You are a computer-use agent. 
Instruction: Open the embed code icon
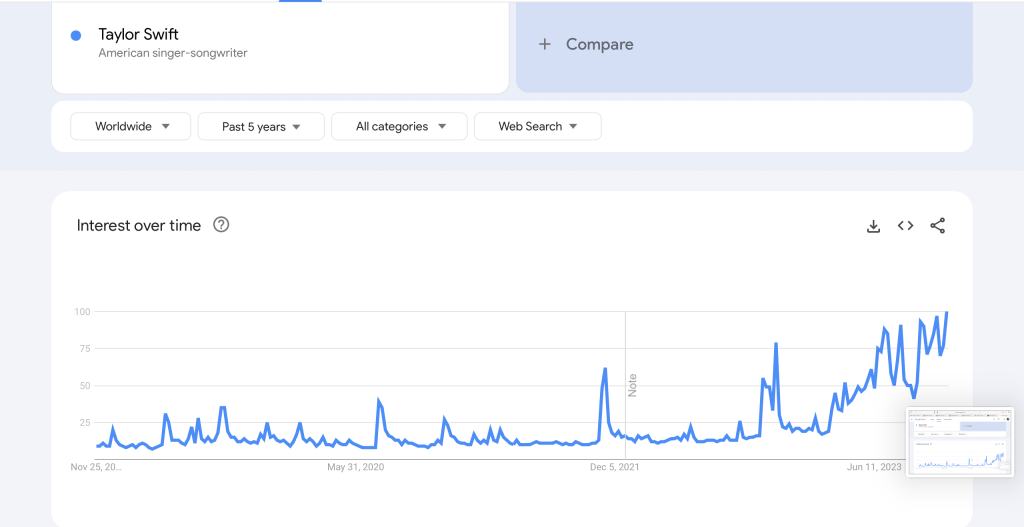tap(905, 226)
